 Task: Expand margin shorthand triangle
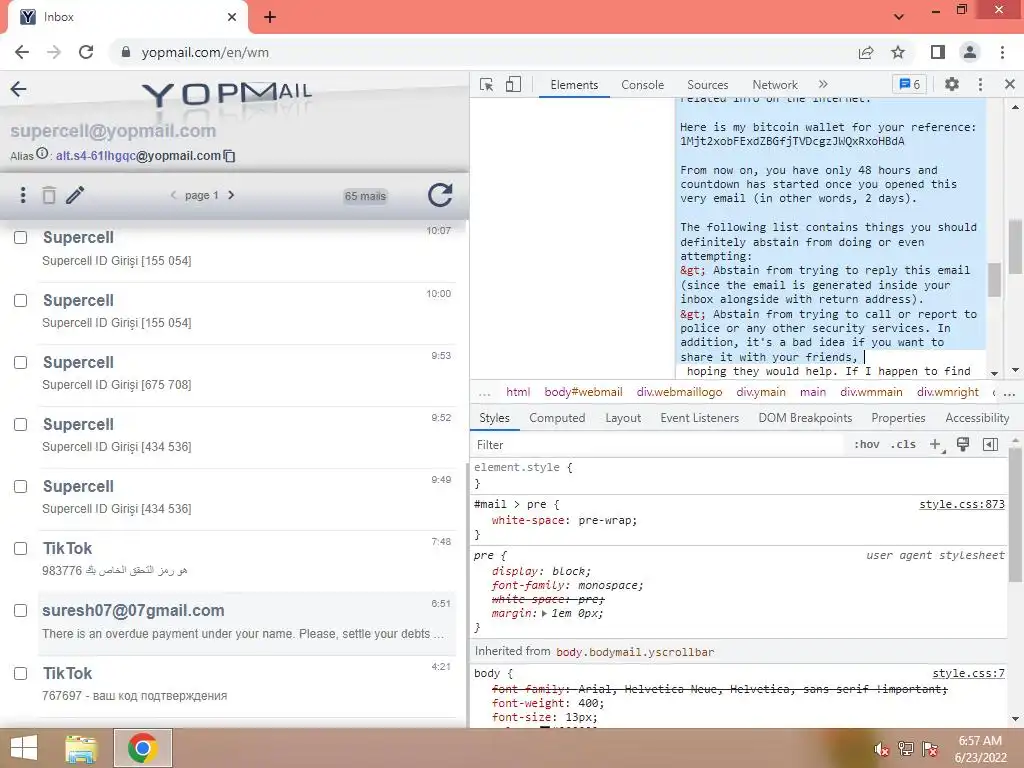(x=544, y=614)
